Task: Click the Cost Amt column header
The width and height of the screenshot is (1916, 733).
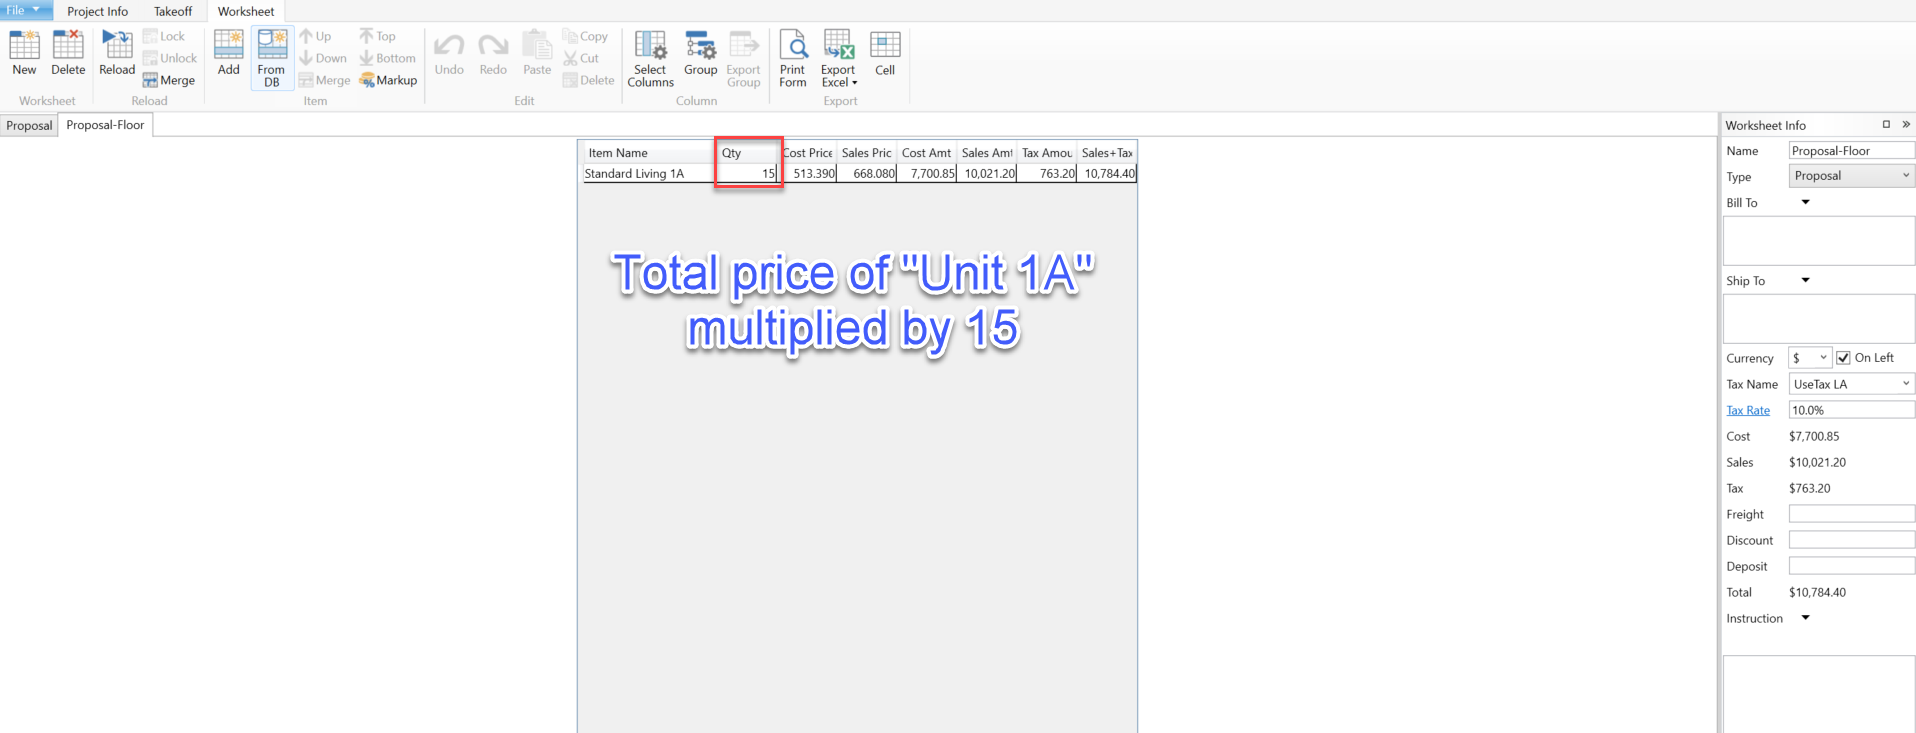Action: 927,153
